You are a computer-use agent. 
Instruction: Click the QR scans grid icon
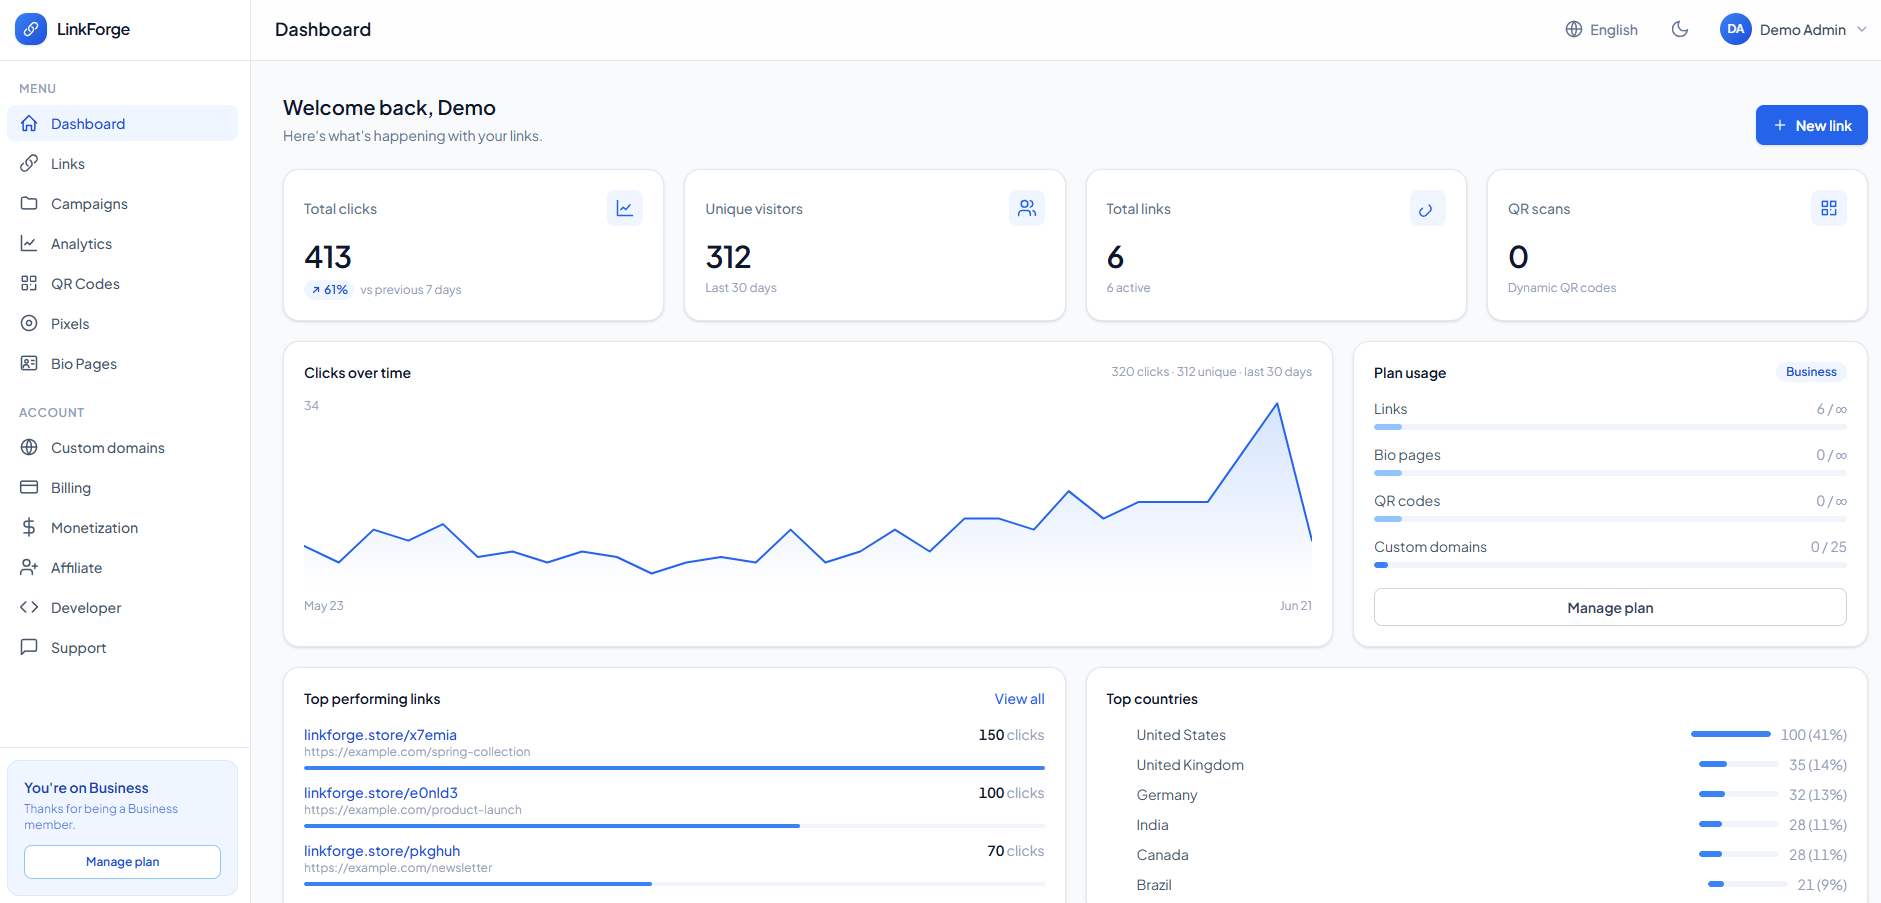(x=1829, y=208)
